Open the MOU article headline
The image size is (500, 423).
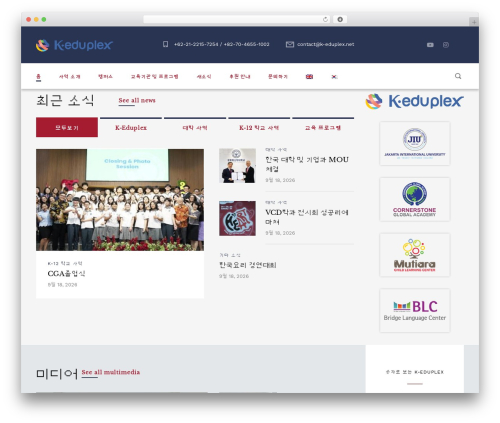(307, 164)
